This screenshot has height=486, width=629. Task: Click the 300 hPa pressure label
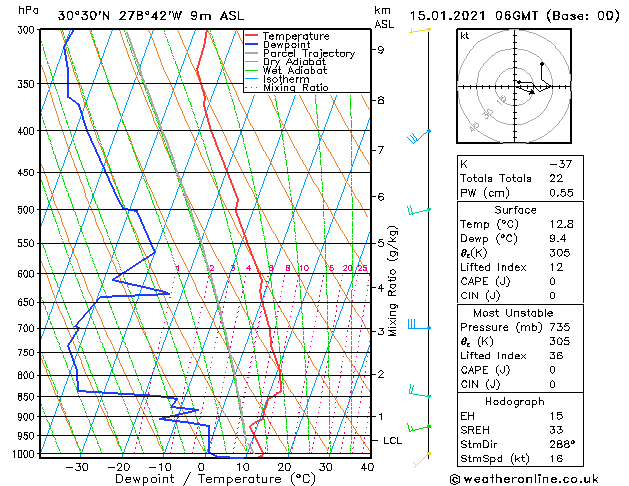(x=28, y=30)
